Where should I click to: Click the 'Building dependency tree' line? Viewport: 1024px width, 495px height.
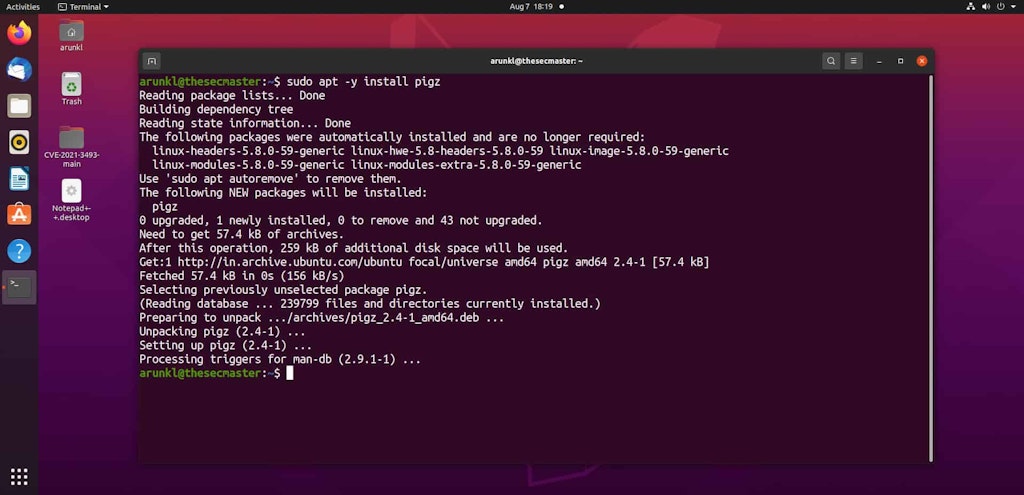(216, 109)
